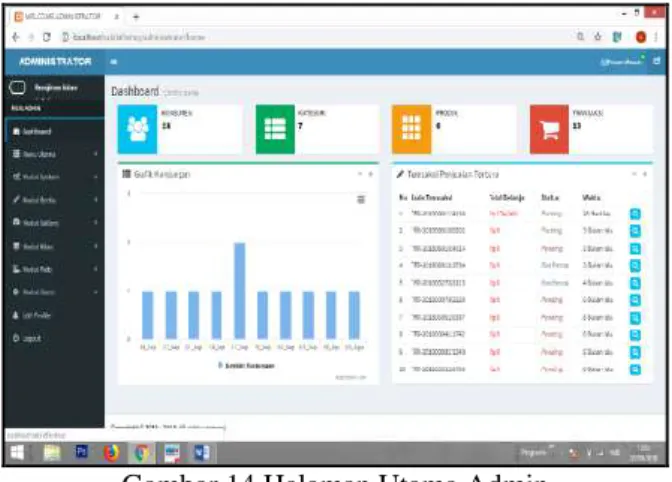View detail of transaction row 5
The width and height of the screenshot is (672, 482).
pyautogui.click(x=635, y=283)
